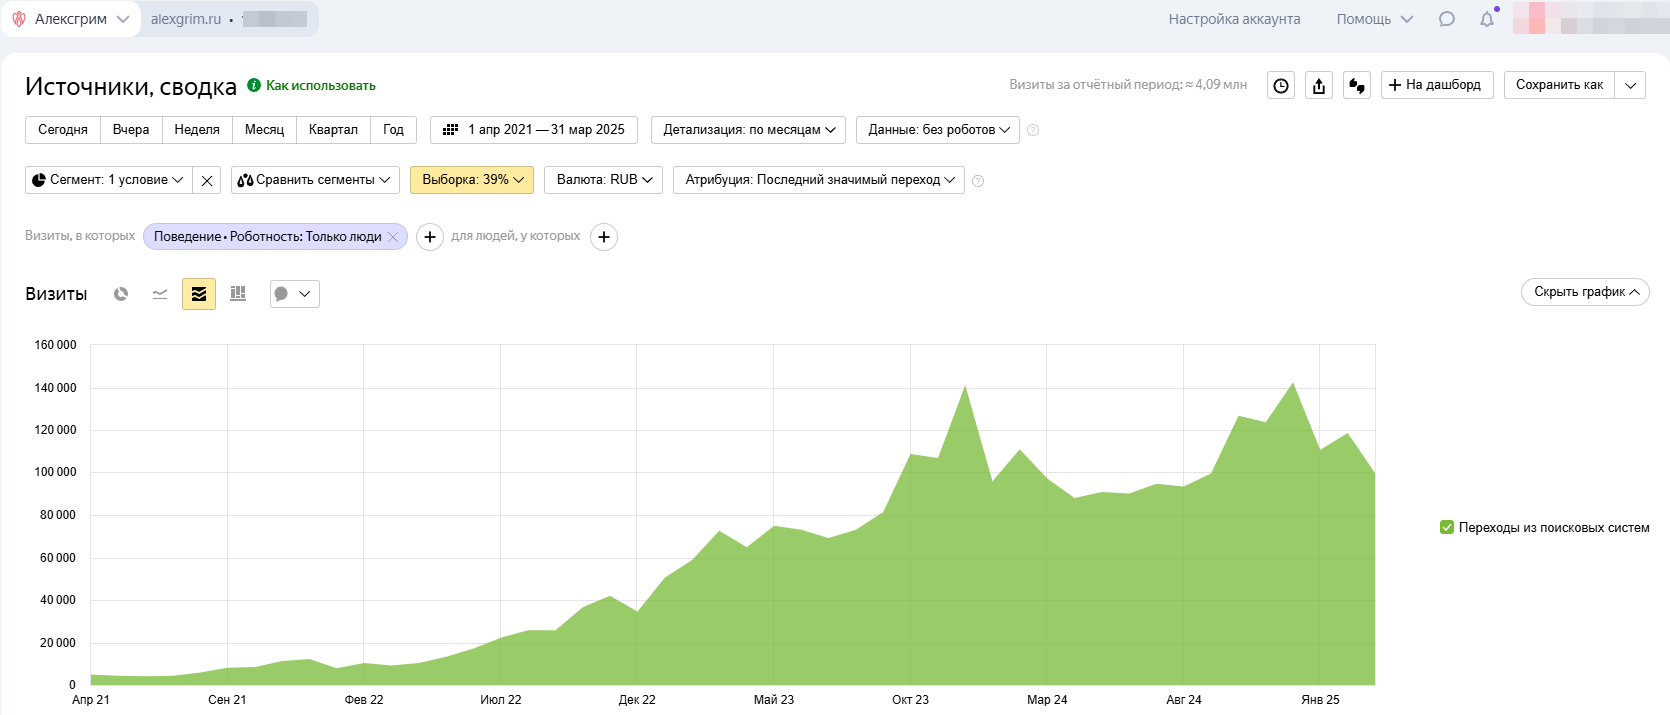Viewport: 1670px width, 715px height.
Task: Click the export report icon
Action: click(x=1319, y=86)
